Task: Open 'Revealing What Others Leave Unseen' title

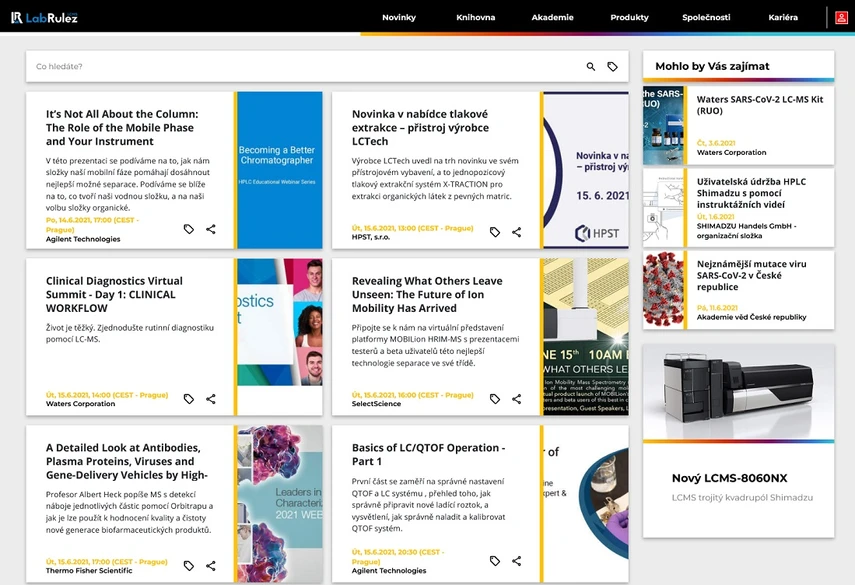Action: click(x=427, y=294)
